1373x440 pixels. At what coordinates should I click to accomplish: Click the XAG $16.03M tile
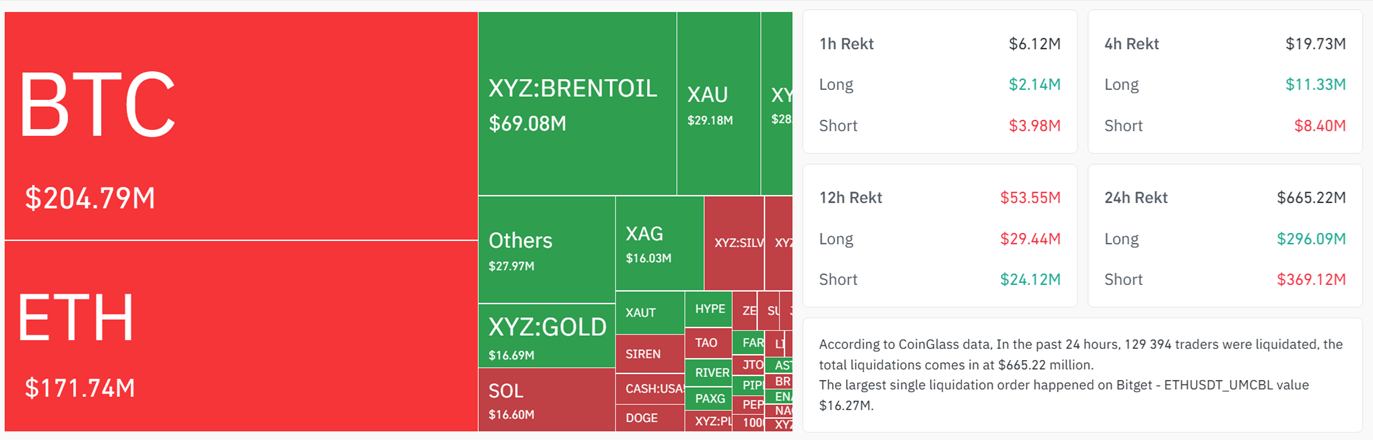pos(659,243)
